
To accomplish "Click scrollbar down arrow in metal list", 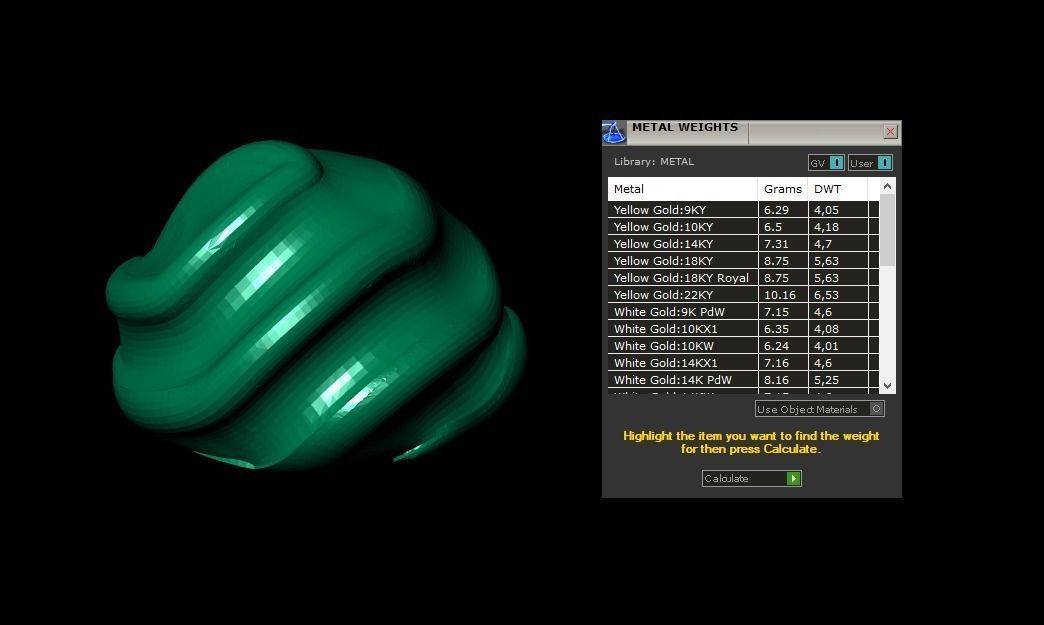I will click(887, 385).
